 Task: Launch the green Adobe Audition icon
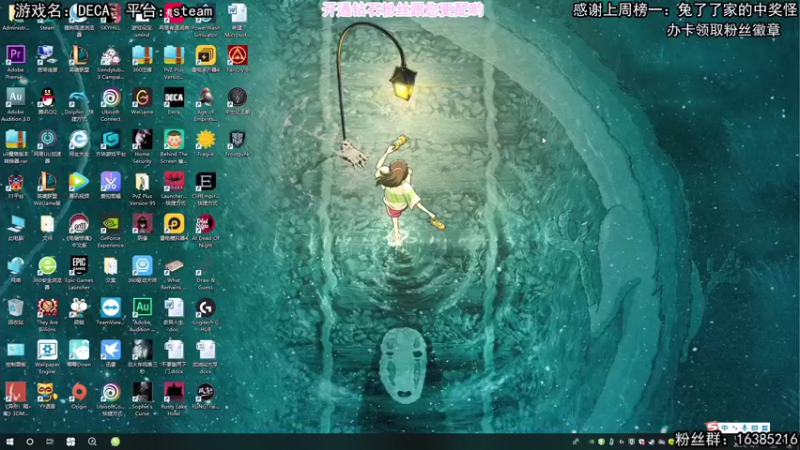pos(142,315)
